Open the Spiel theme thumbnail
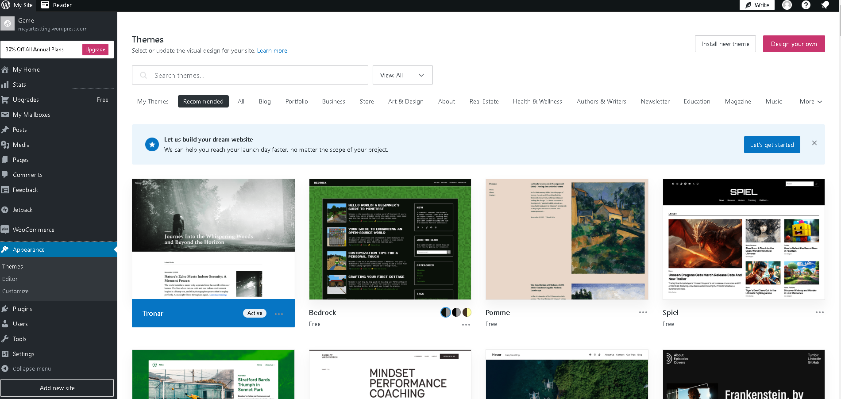 click(x=744, y=239)
